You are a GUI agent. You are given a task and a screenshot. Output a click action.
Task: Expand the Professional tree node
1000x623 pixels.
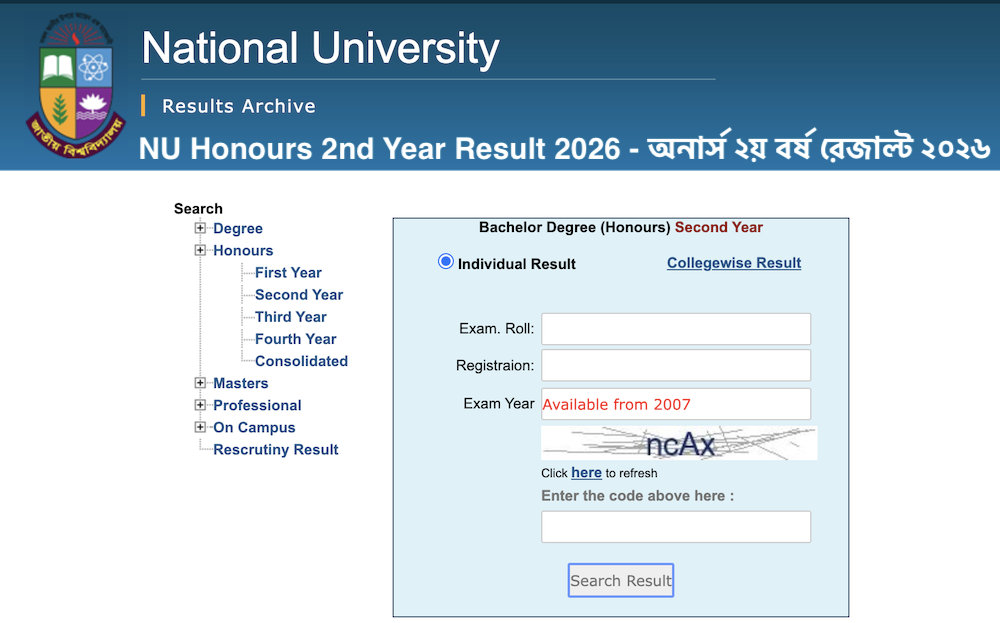pos(199,405)
